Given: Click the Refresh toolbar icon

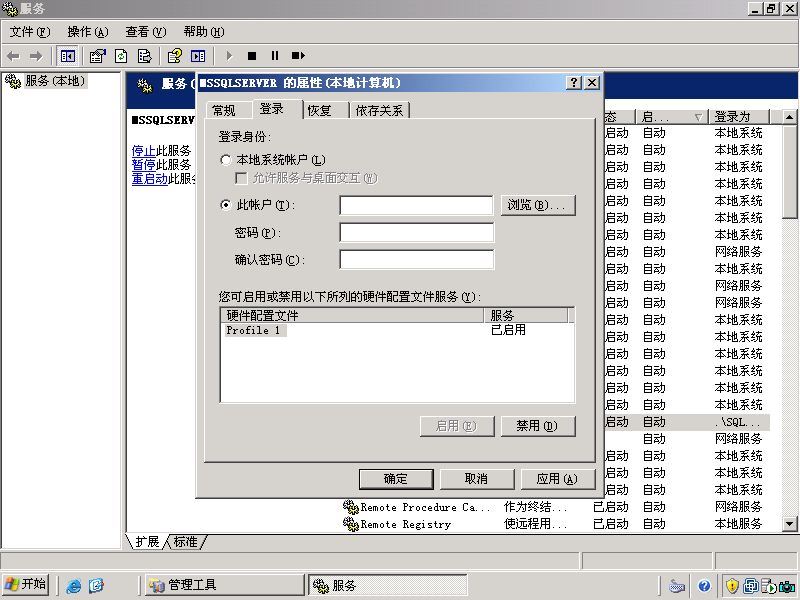Looking at the screenshot, I should coord(121,56).
